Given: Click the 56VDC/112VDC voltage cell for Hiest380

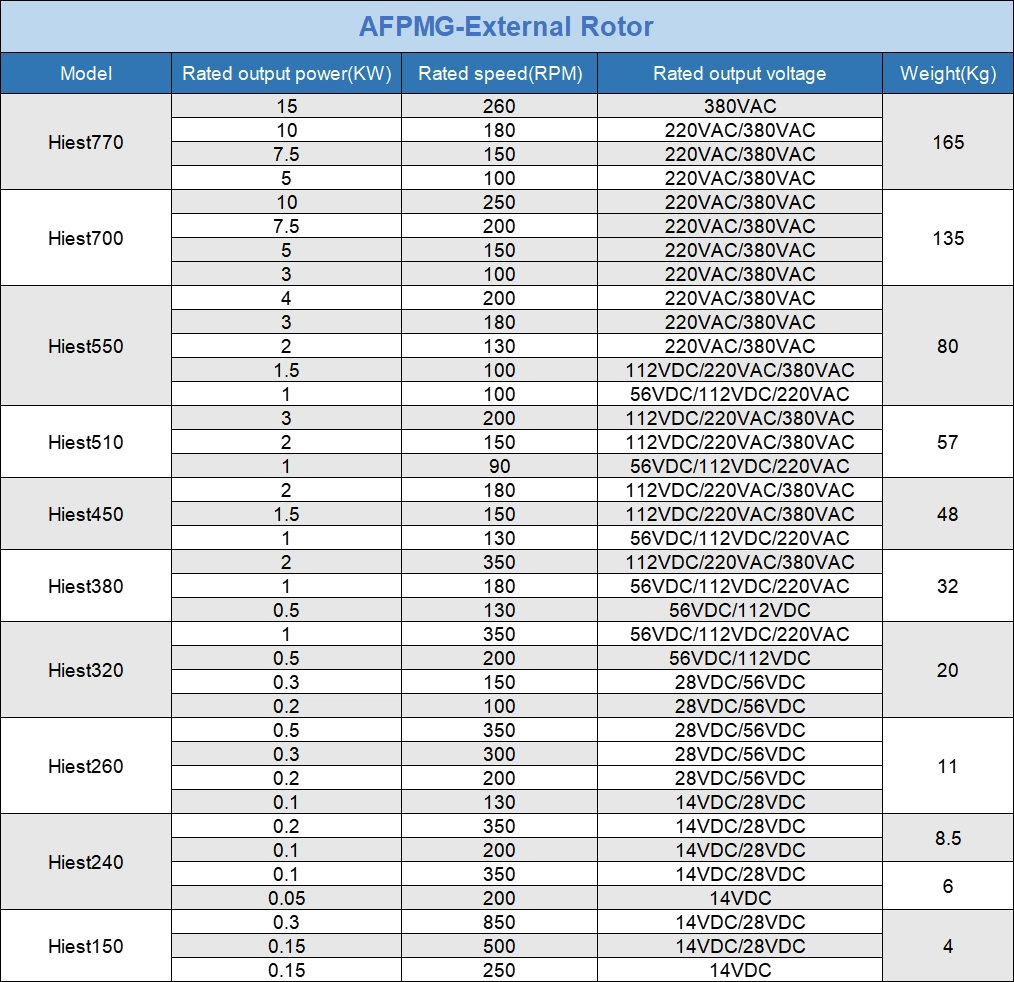Looking at the screenshot, I should [x=738, y=609].
